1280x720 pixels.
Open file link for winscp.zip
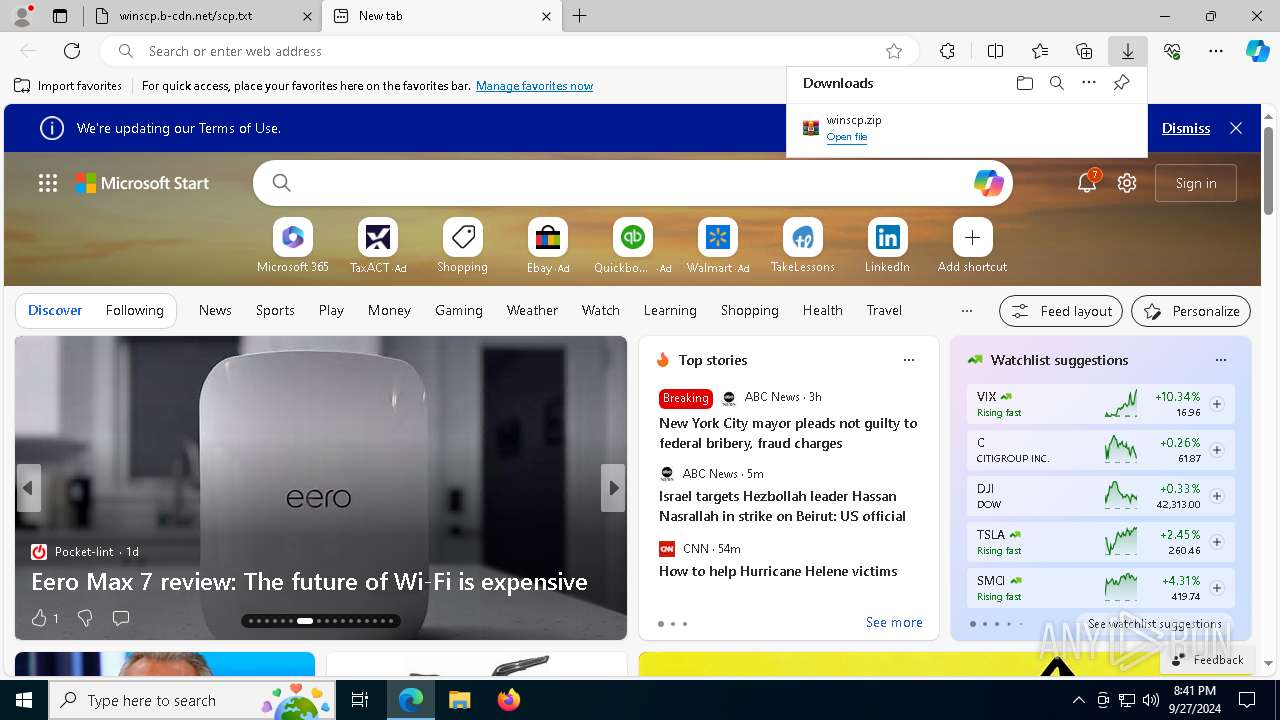tap(847, 137)
